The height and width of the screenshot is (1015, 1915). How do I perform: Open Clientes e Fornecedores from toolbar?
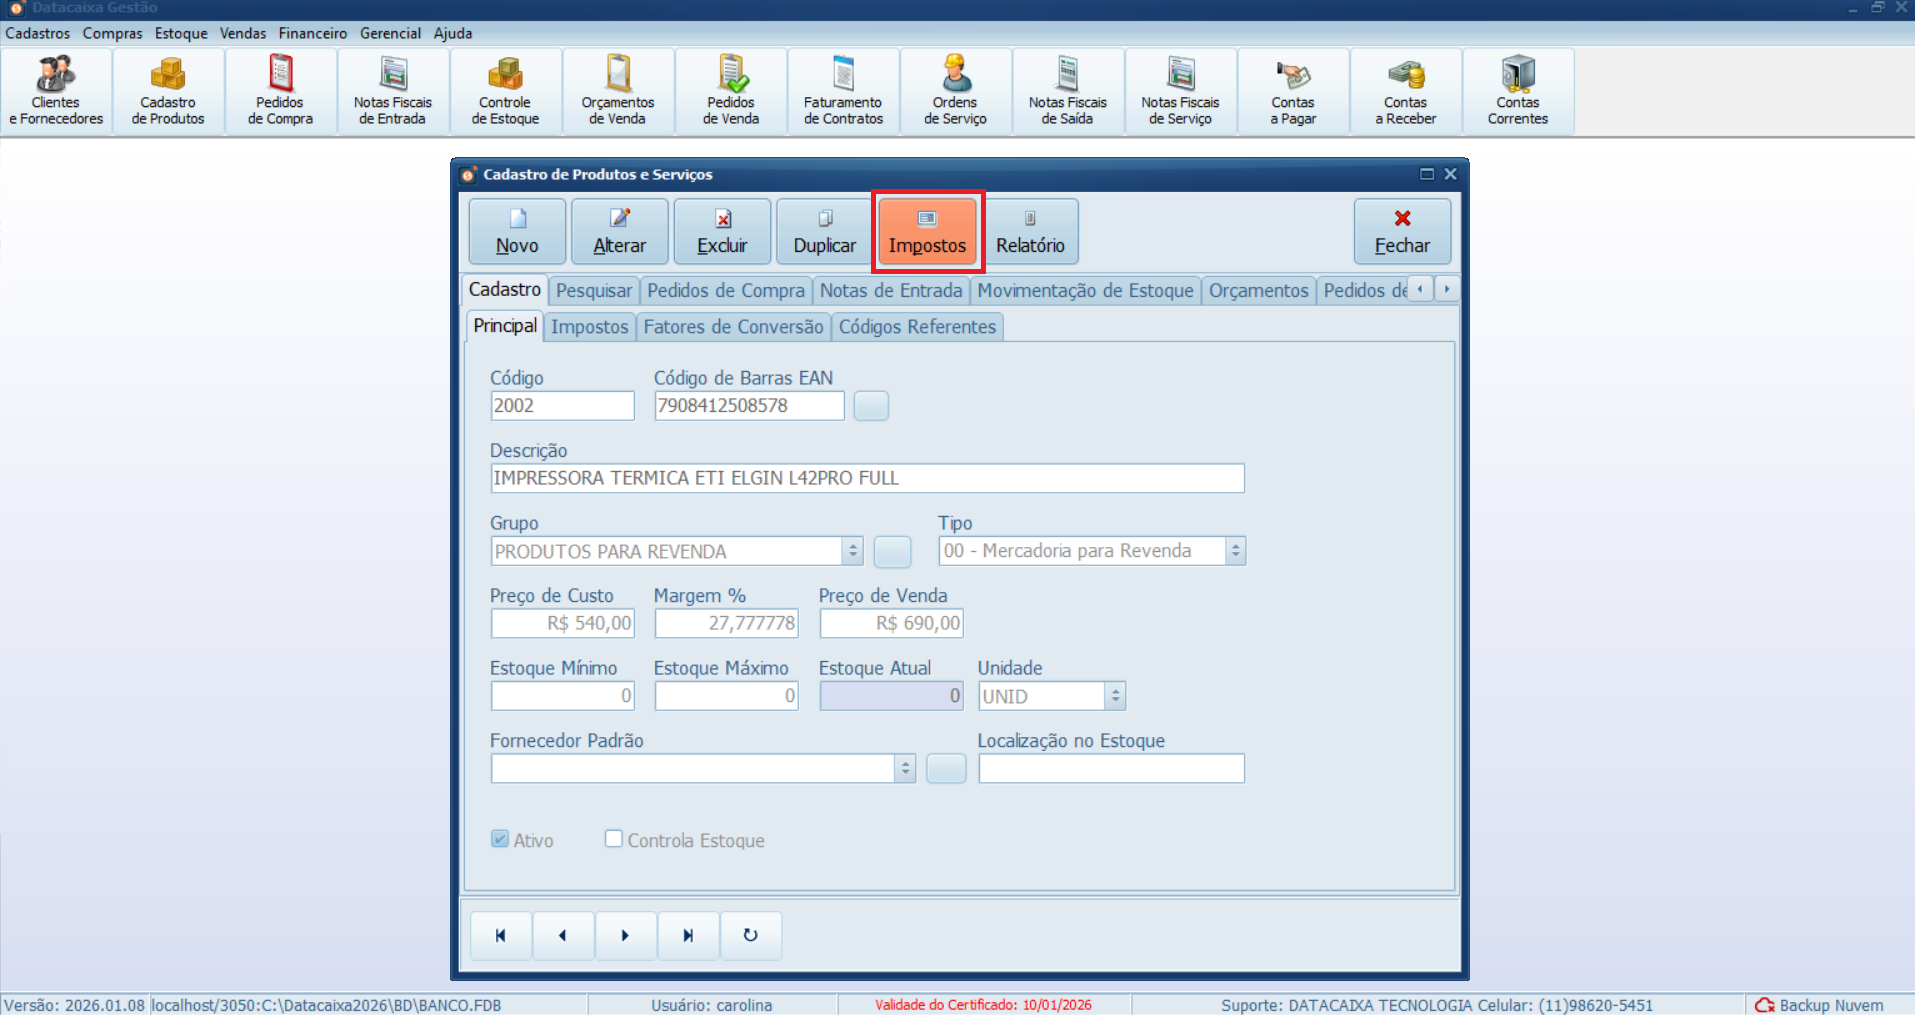pos(56,91)
